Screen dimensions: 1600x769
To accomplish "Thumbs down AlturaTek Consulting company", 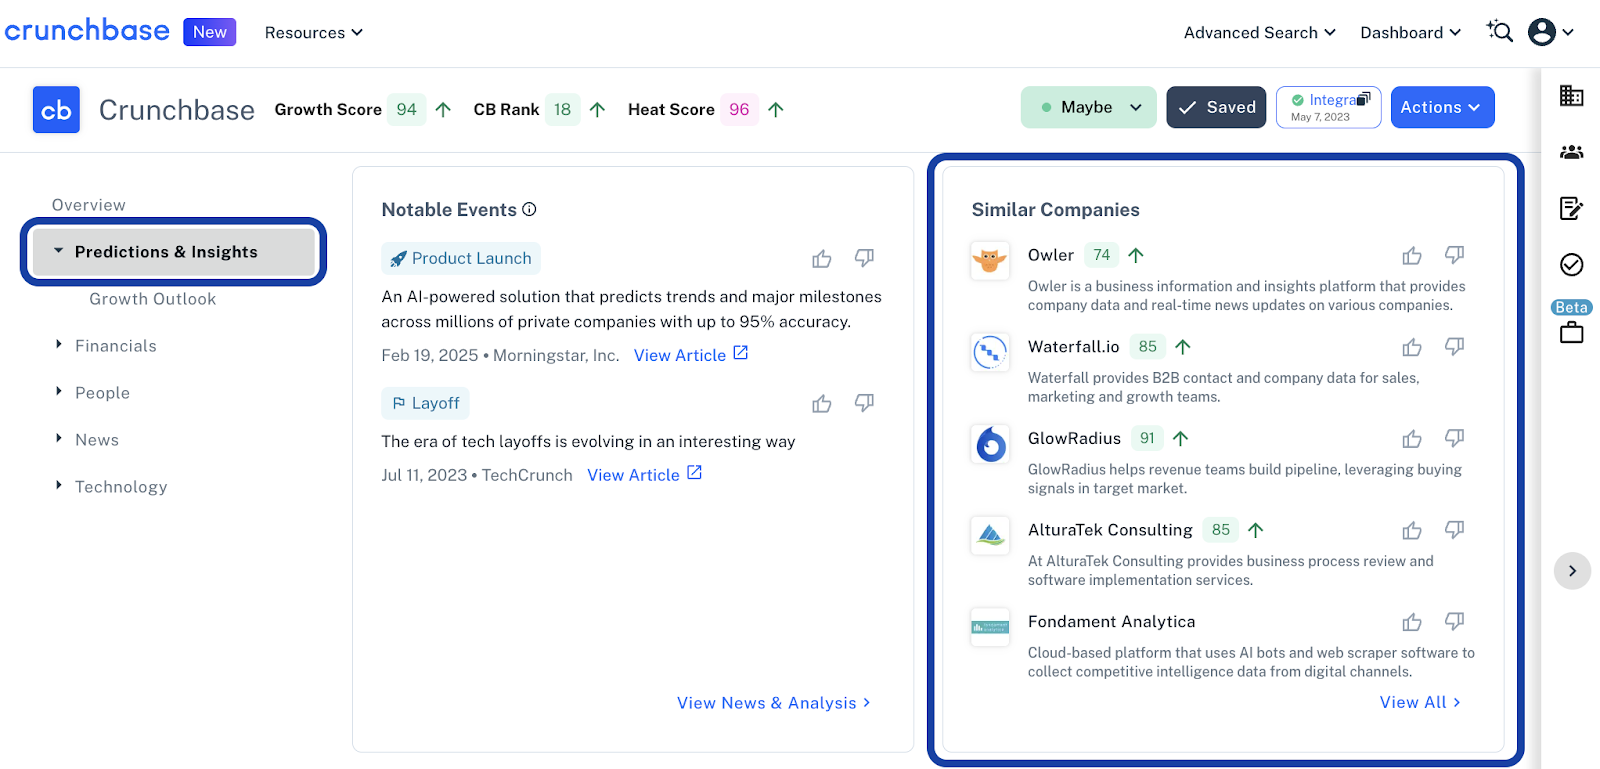I will point(1454,530).
